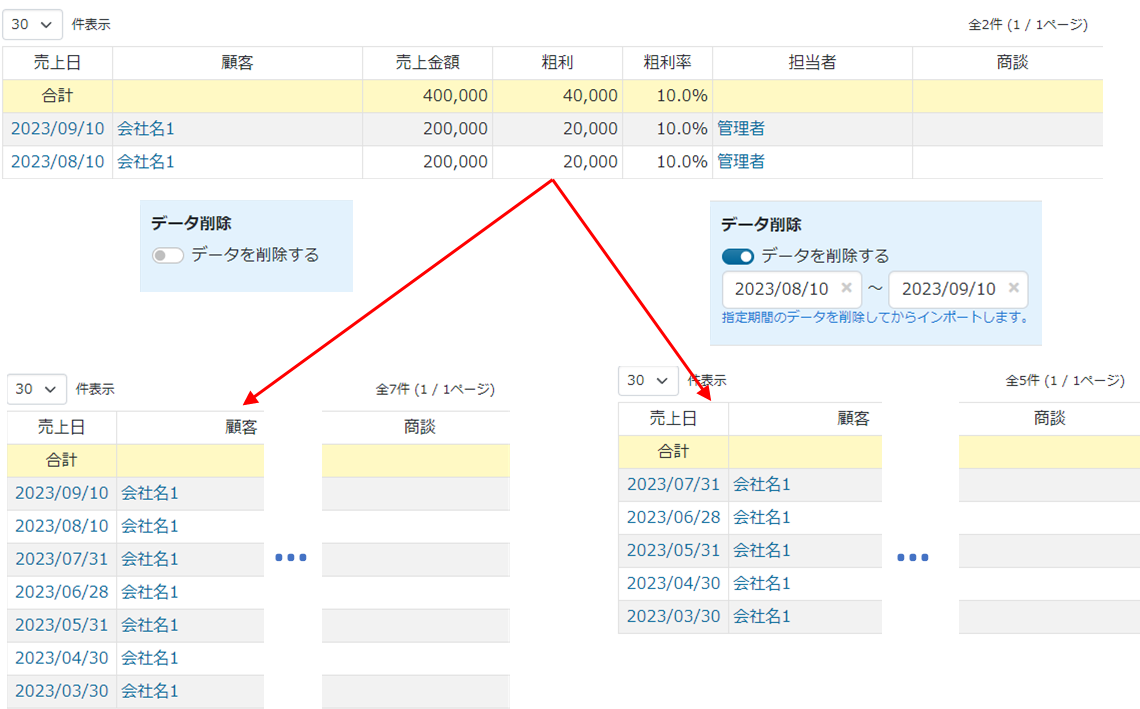Select the 40,000 total gross profit value
This screenshot has height=709, width=1140.
coord(590,95)
